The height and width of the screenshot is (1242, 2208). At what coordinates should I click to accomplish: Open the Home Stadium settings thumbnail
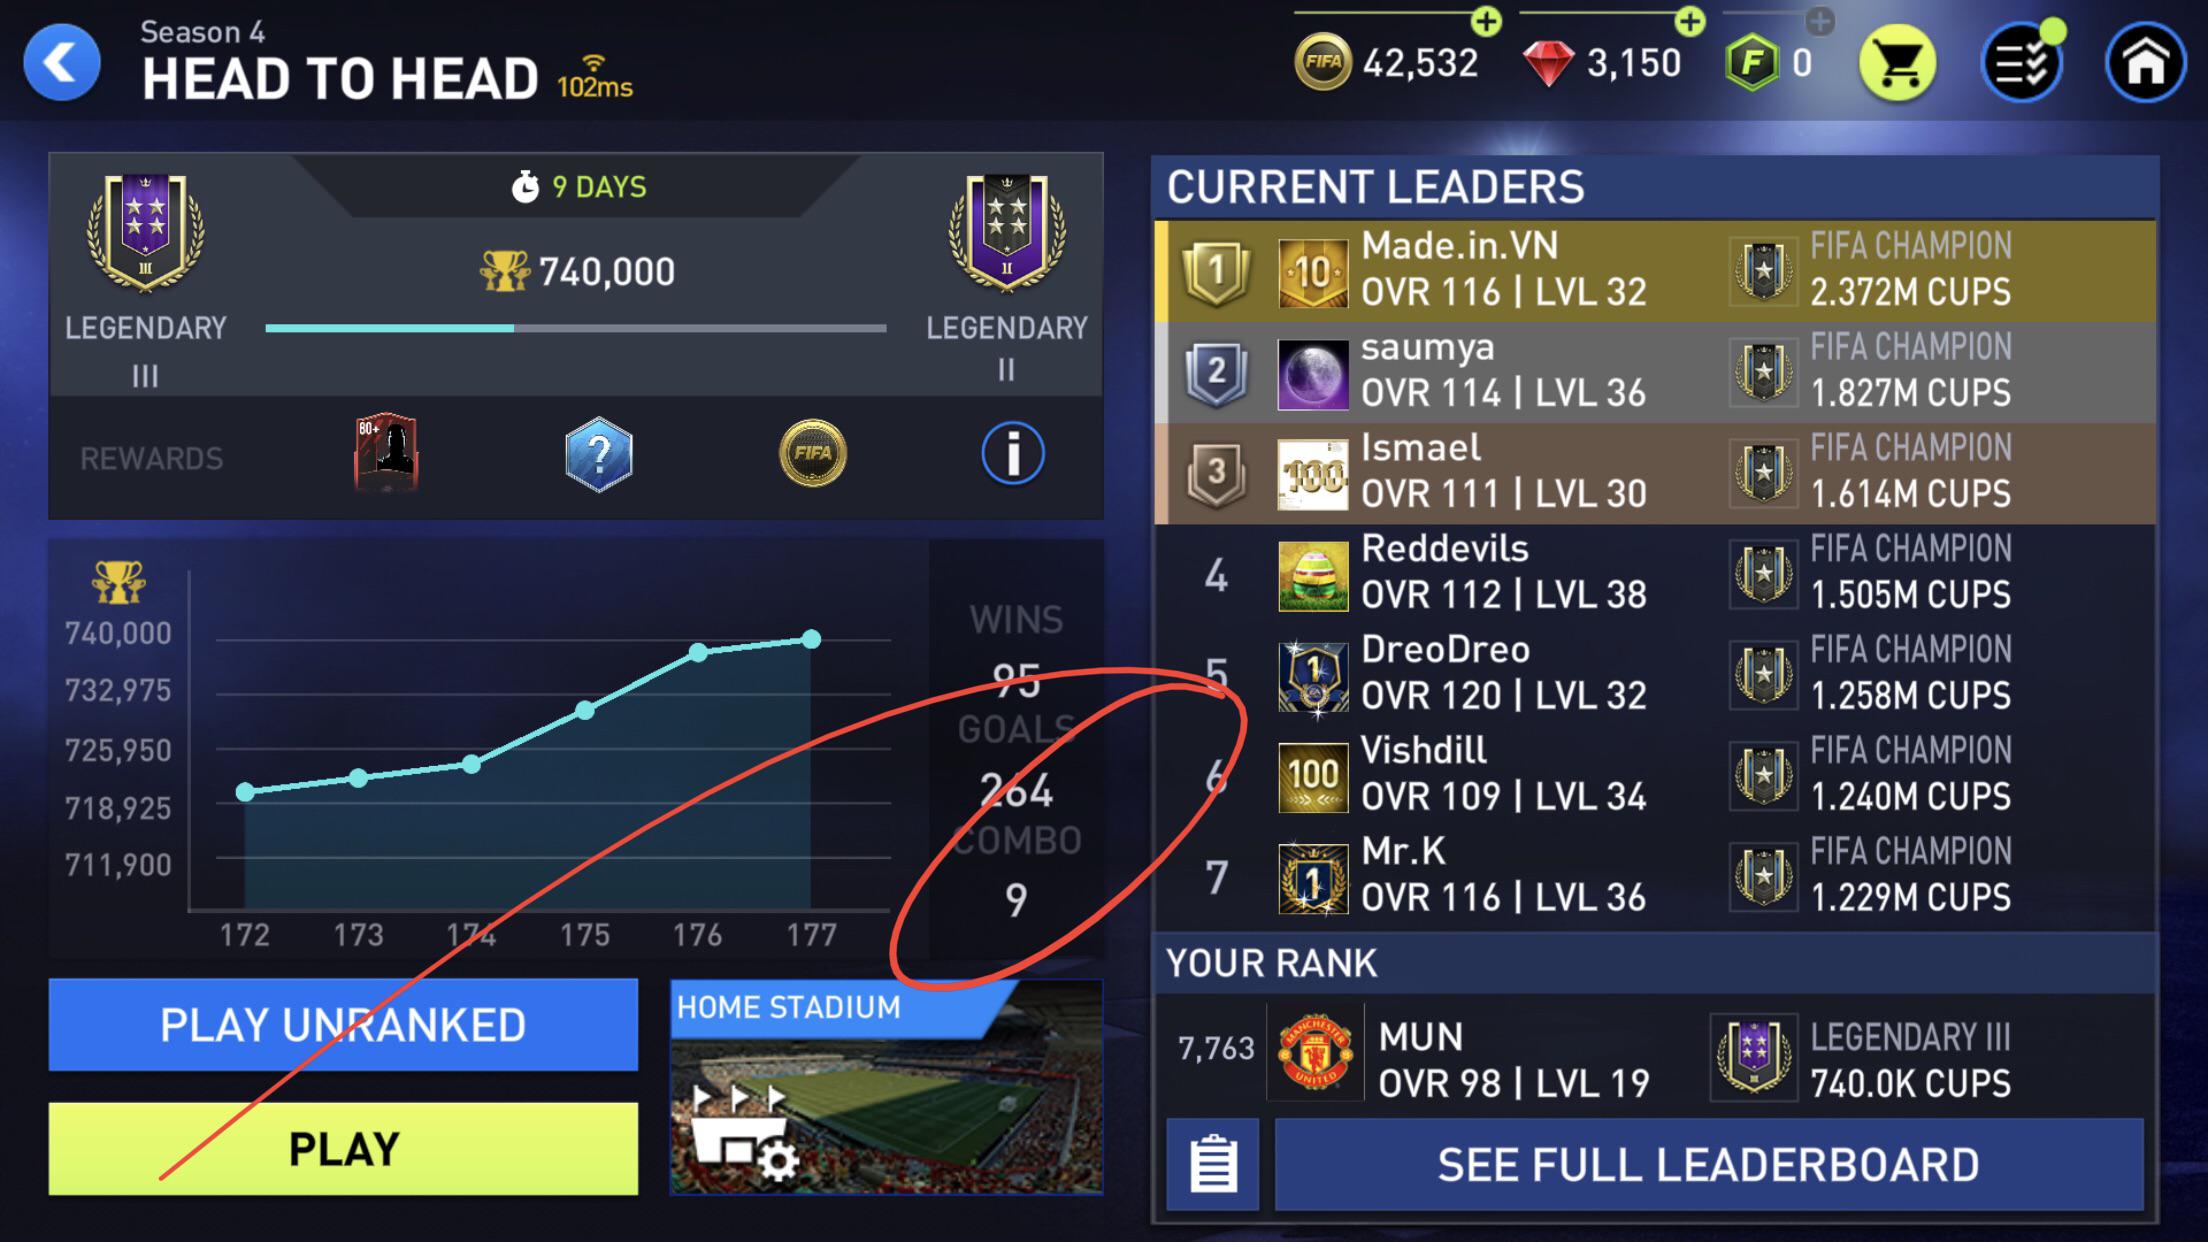tap(887, 1087)
